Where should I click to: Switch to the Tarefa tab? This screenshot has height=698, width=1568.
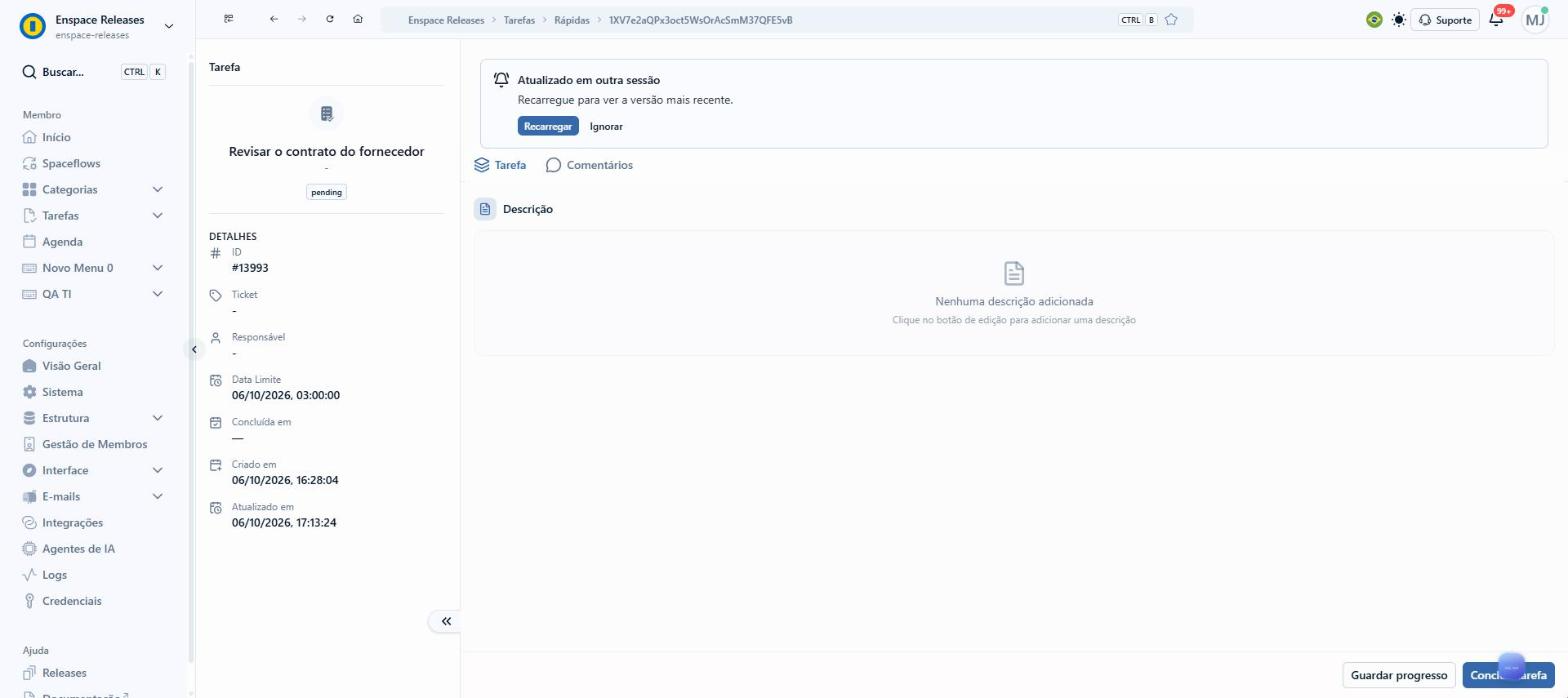[500, 165]
